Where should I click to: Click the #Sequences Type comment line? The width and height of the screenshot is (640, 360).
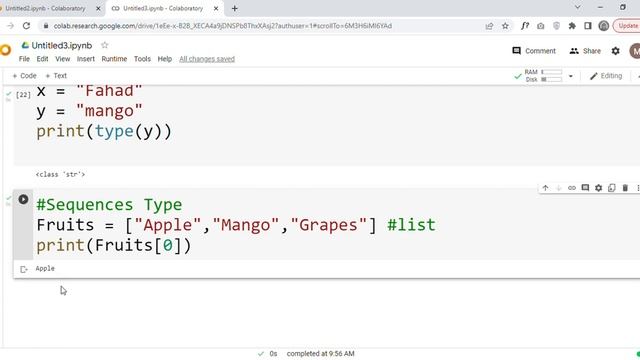109,204
